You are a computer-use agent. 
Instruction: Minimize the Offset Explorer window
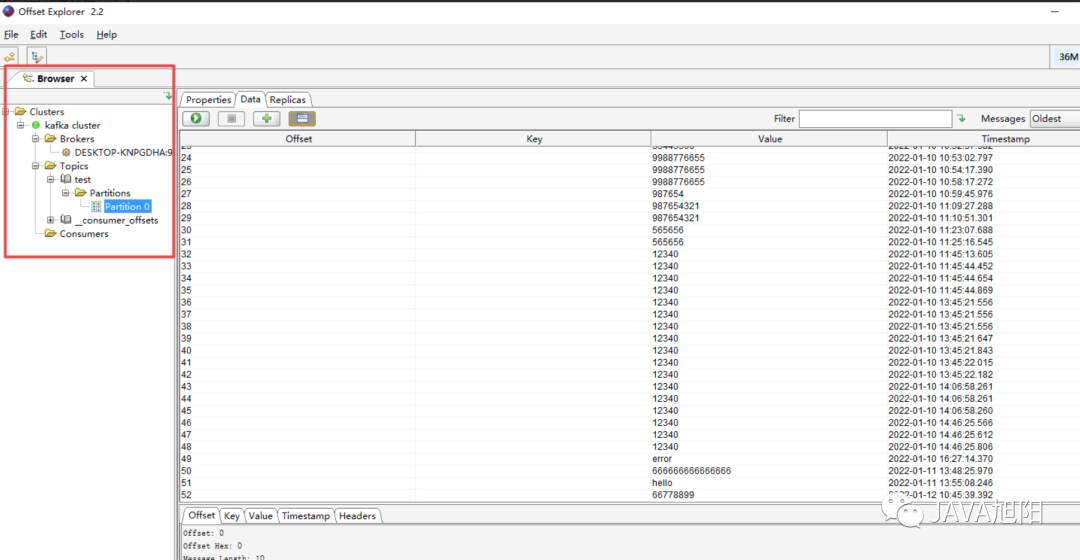[1055, 12]
